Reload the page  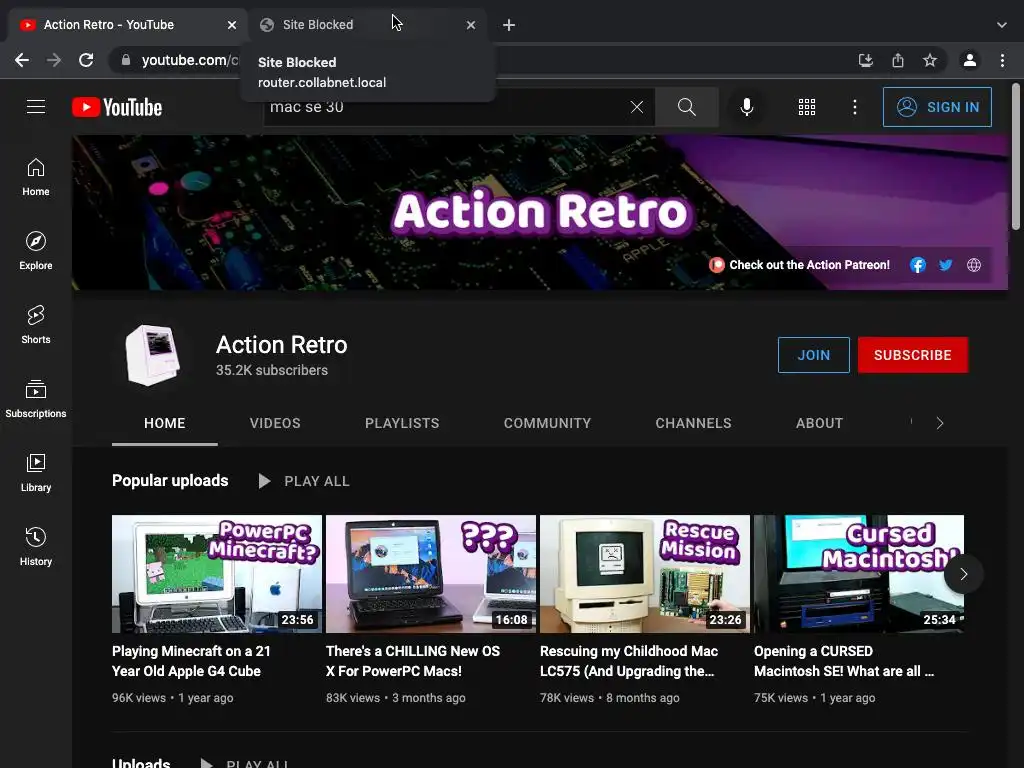[86, 60]
